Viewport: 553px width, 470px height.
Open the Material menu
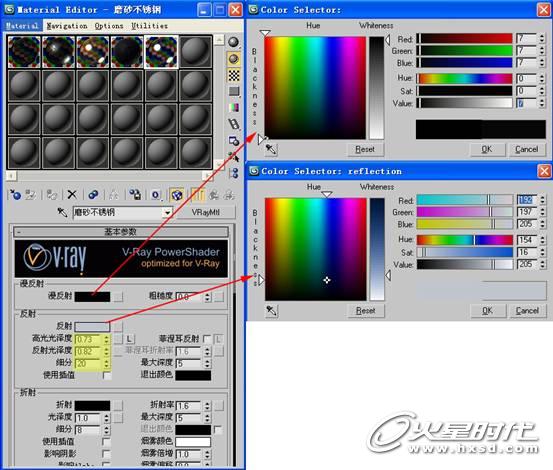pyautogui.click(x=22, y=26)
